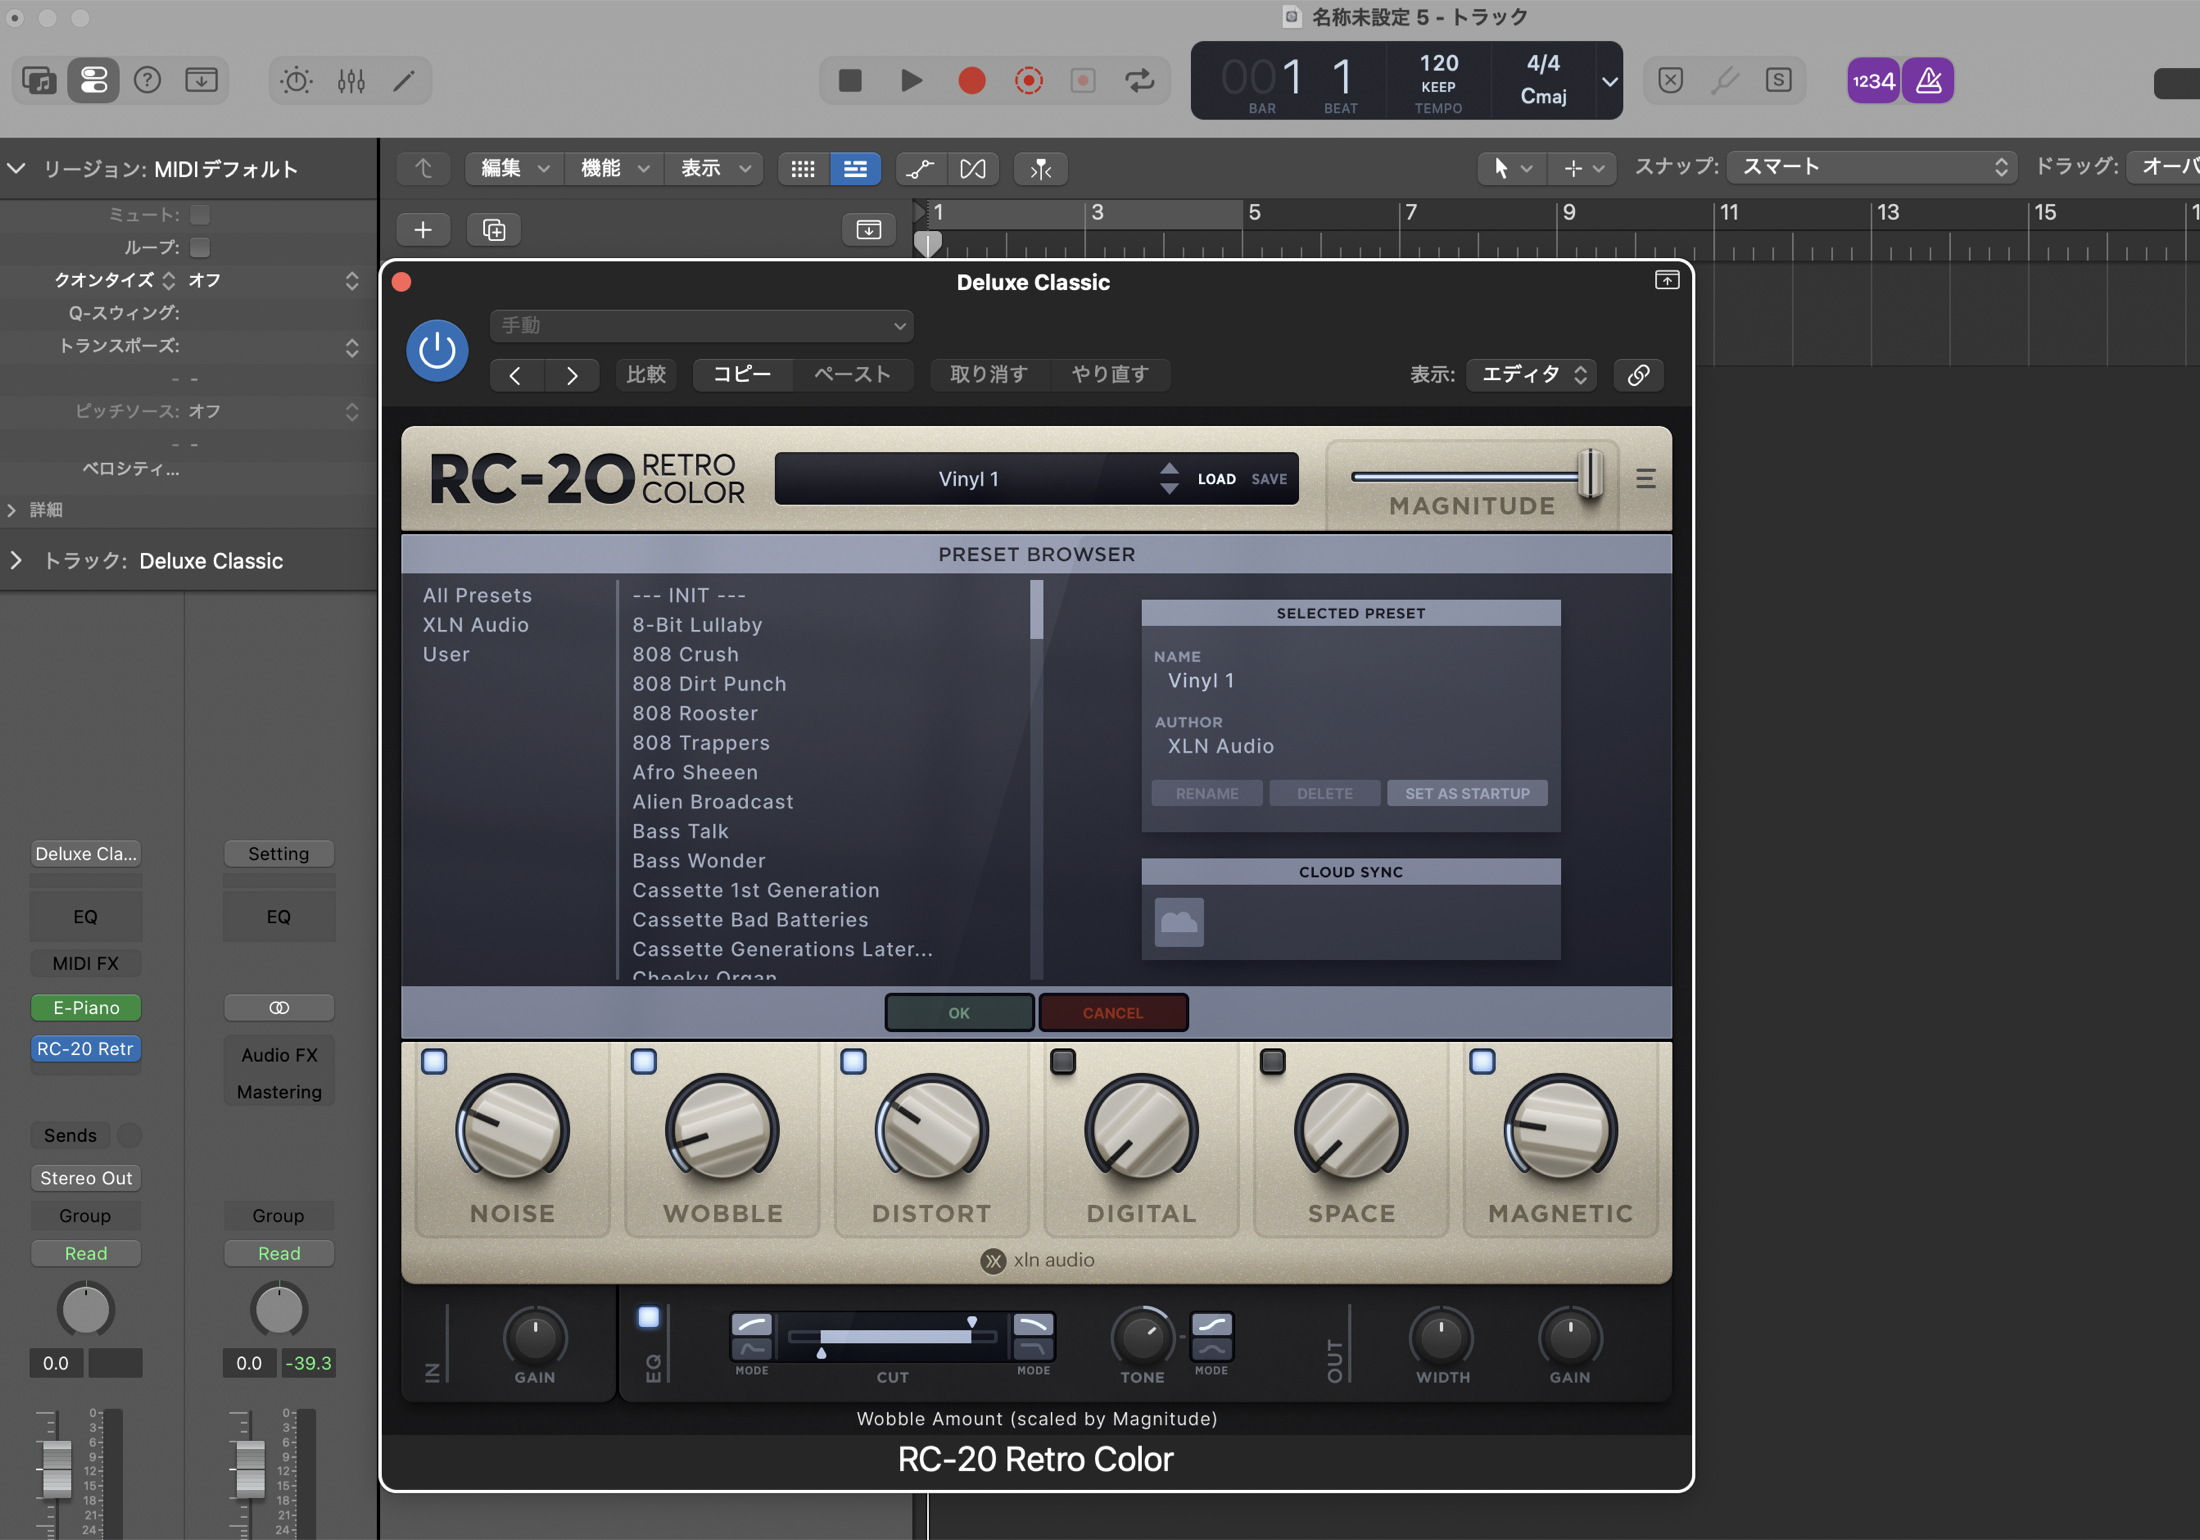2200x1540 pixels.
Task: Click the MAGNITUDE slider handle
Action: (x=1590, y=476)
